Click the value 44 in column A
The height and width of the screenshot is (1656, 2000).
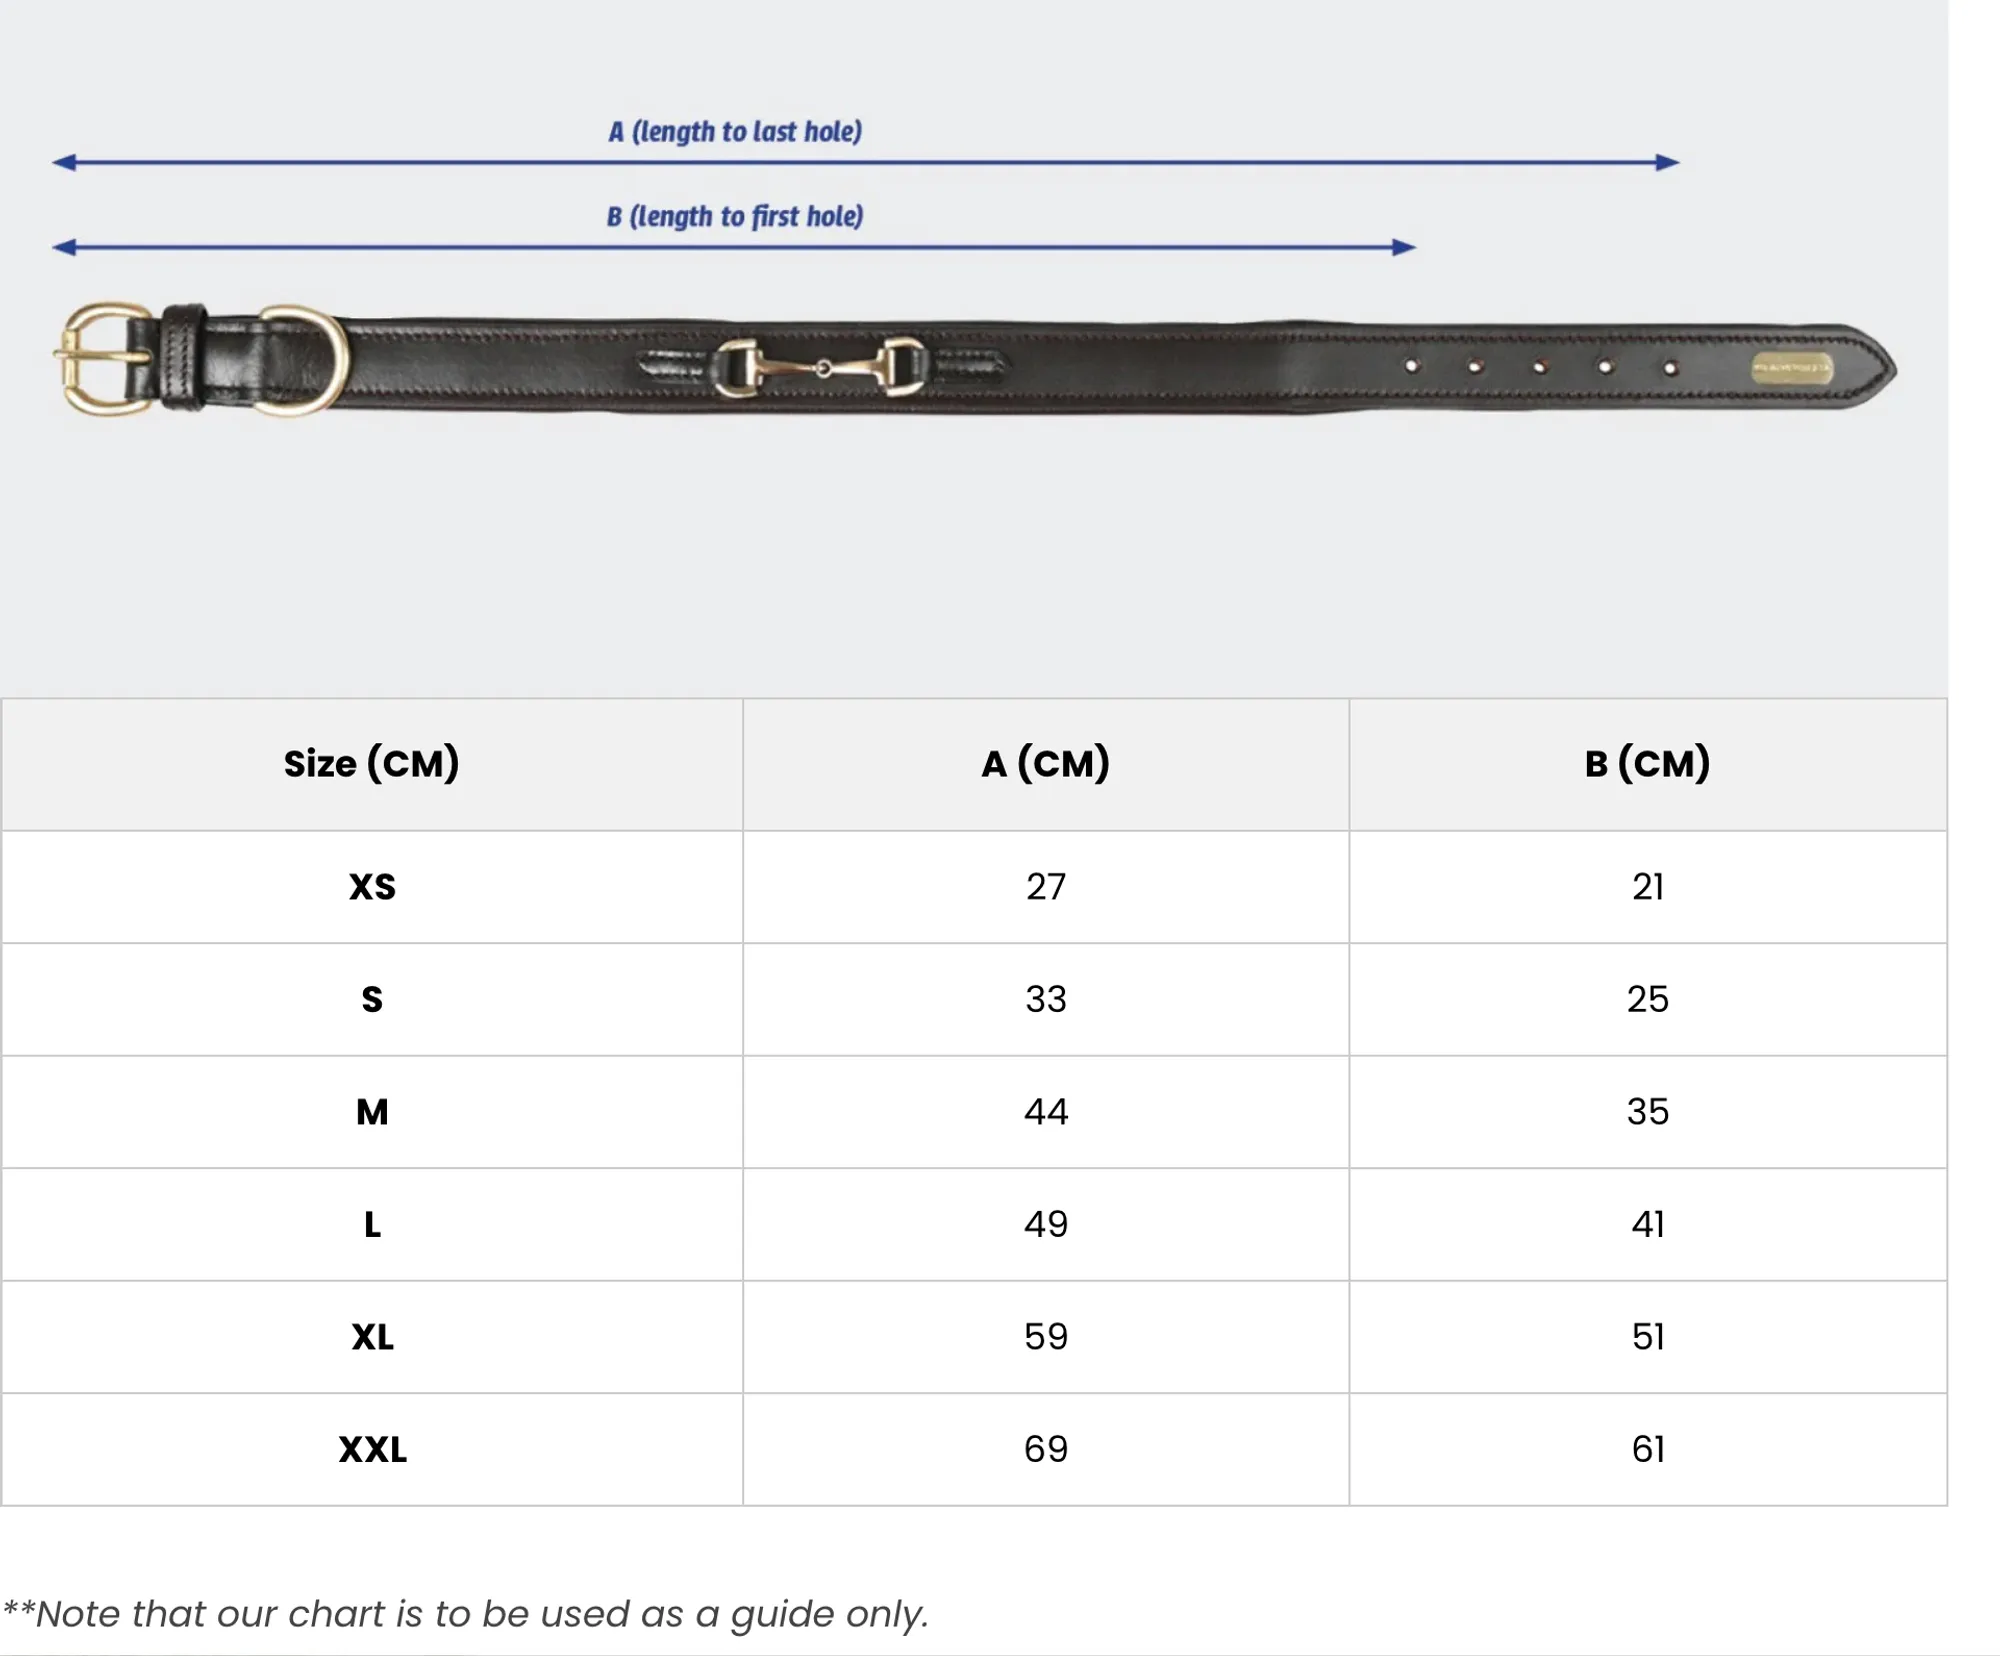coord(1046,1112)
